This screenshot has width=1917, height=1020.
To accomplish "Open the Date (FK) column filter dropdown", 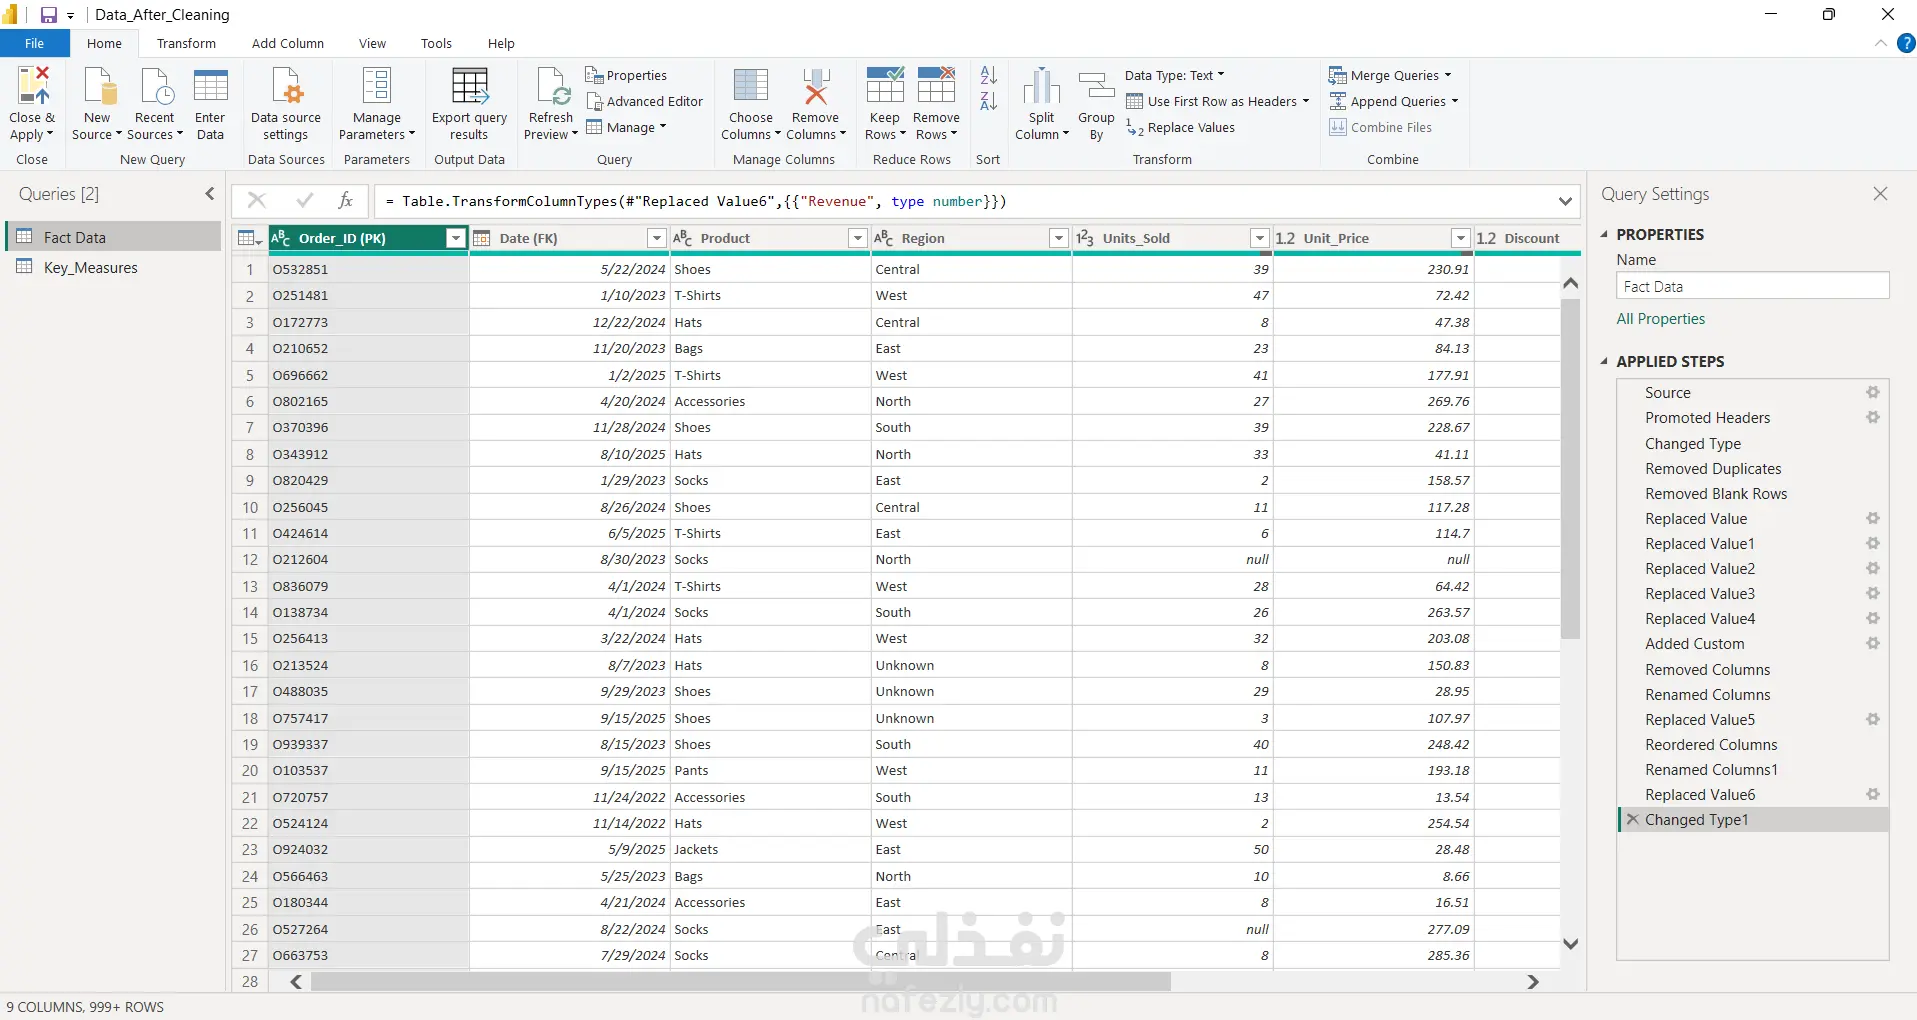I will 657,238.
